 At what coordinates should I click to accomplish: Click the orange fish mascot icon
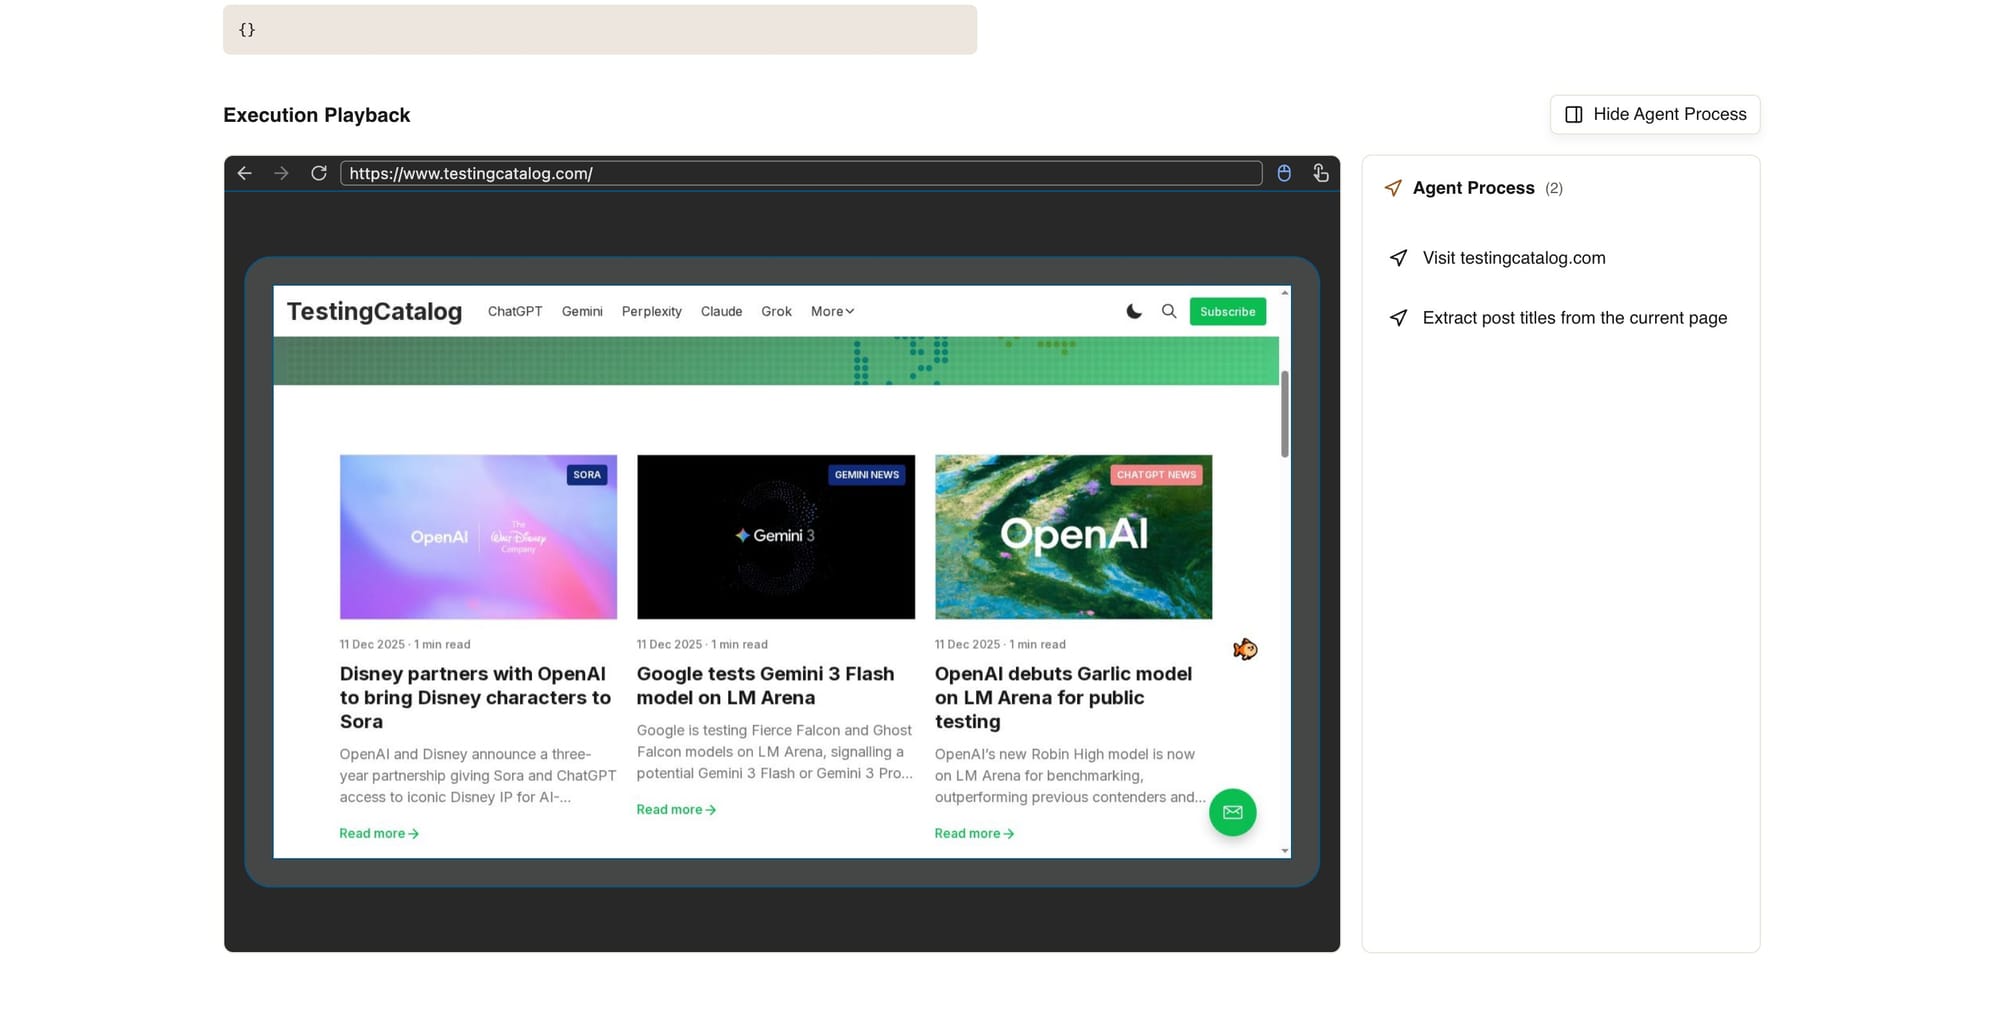click(x=1245, y=650)
